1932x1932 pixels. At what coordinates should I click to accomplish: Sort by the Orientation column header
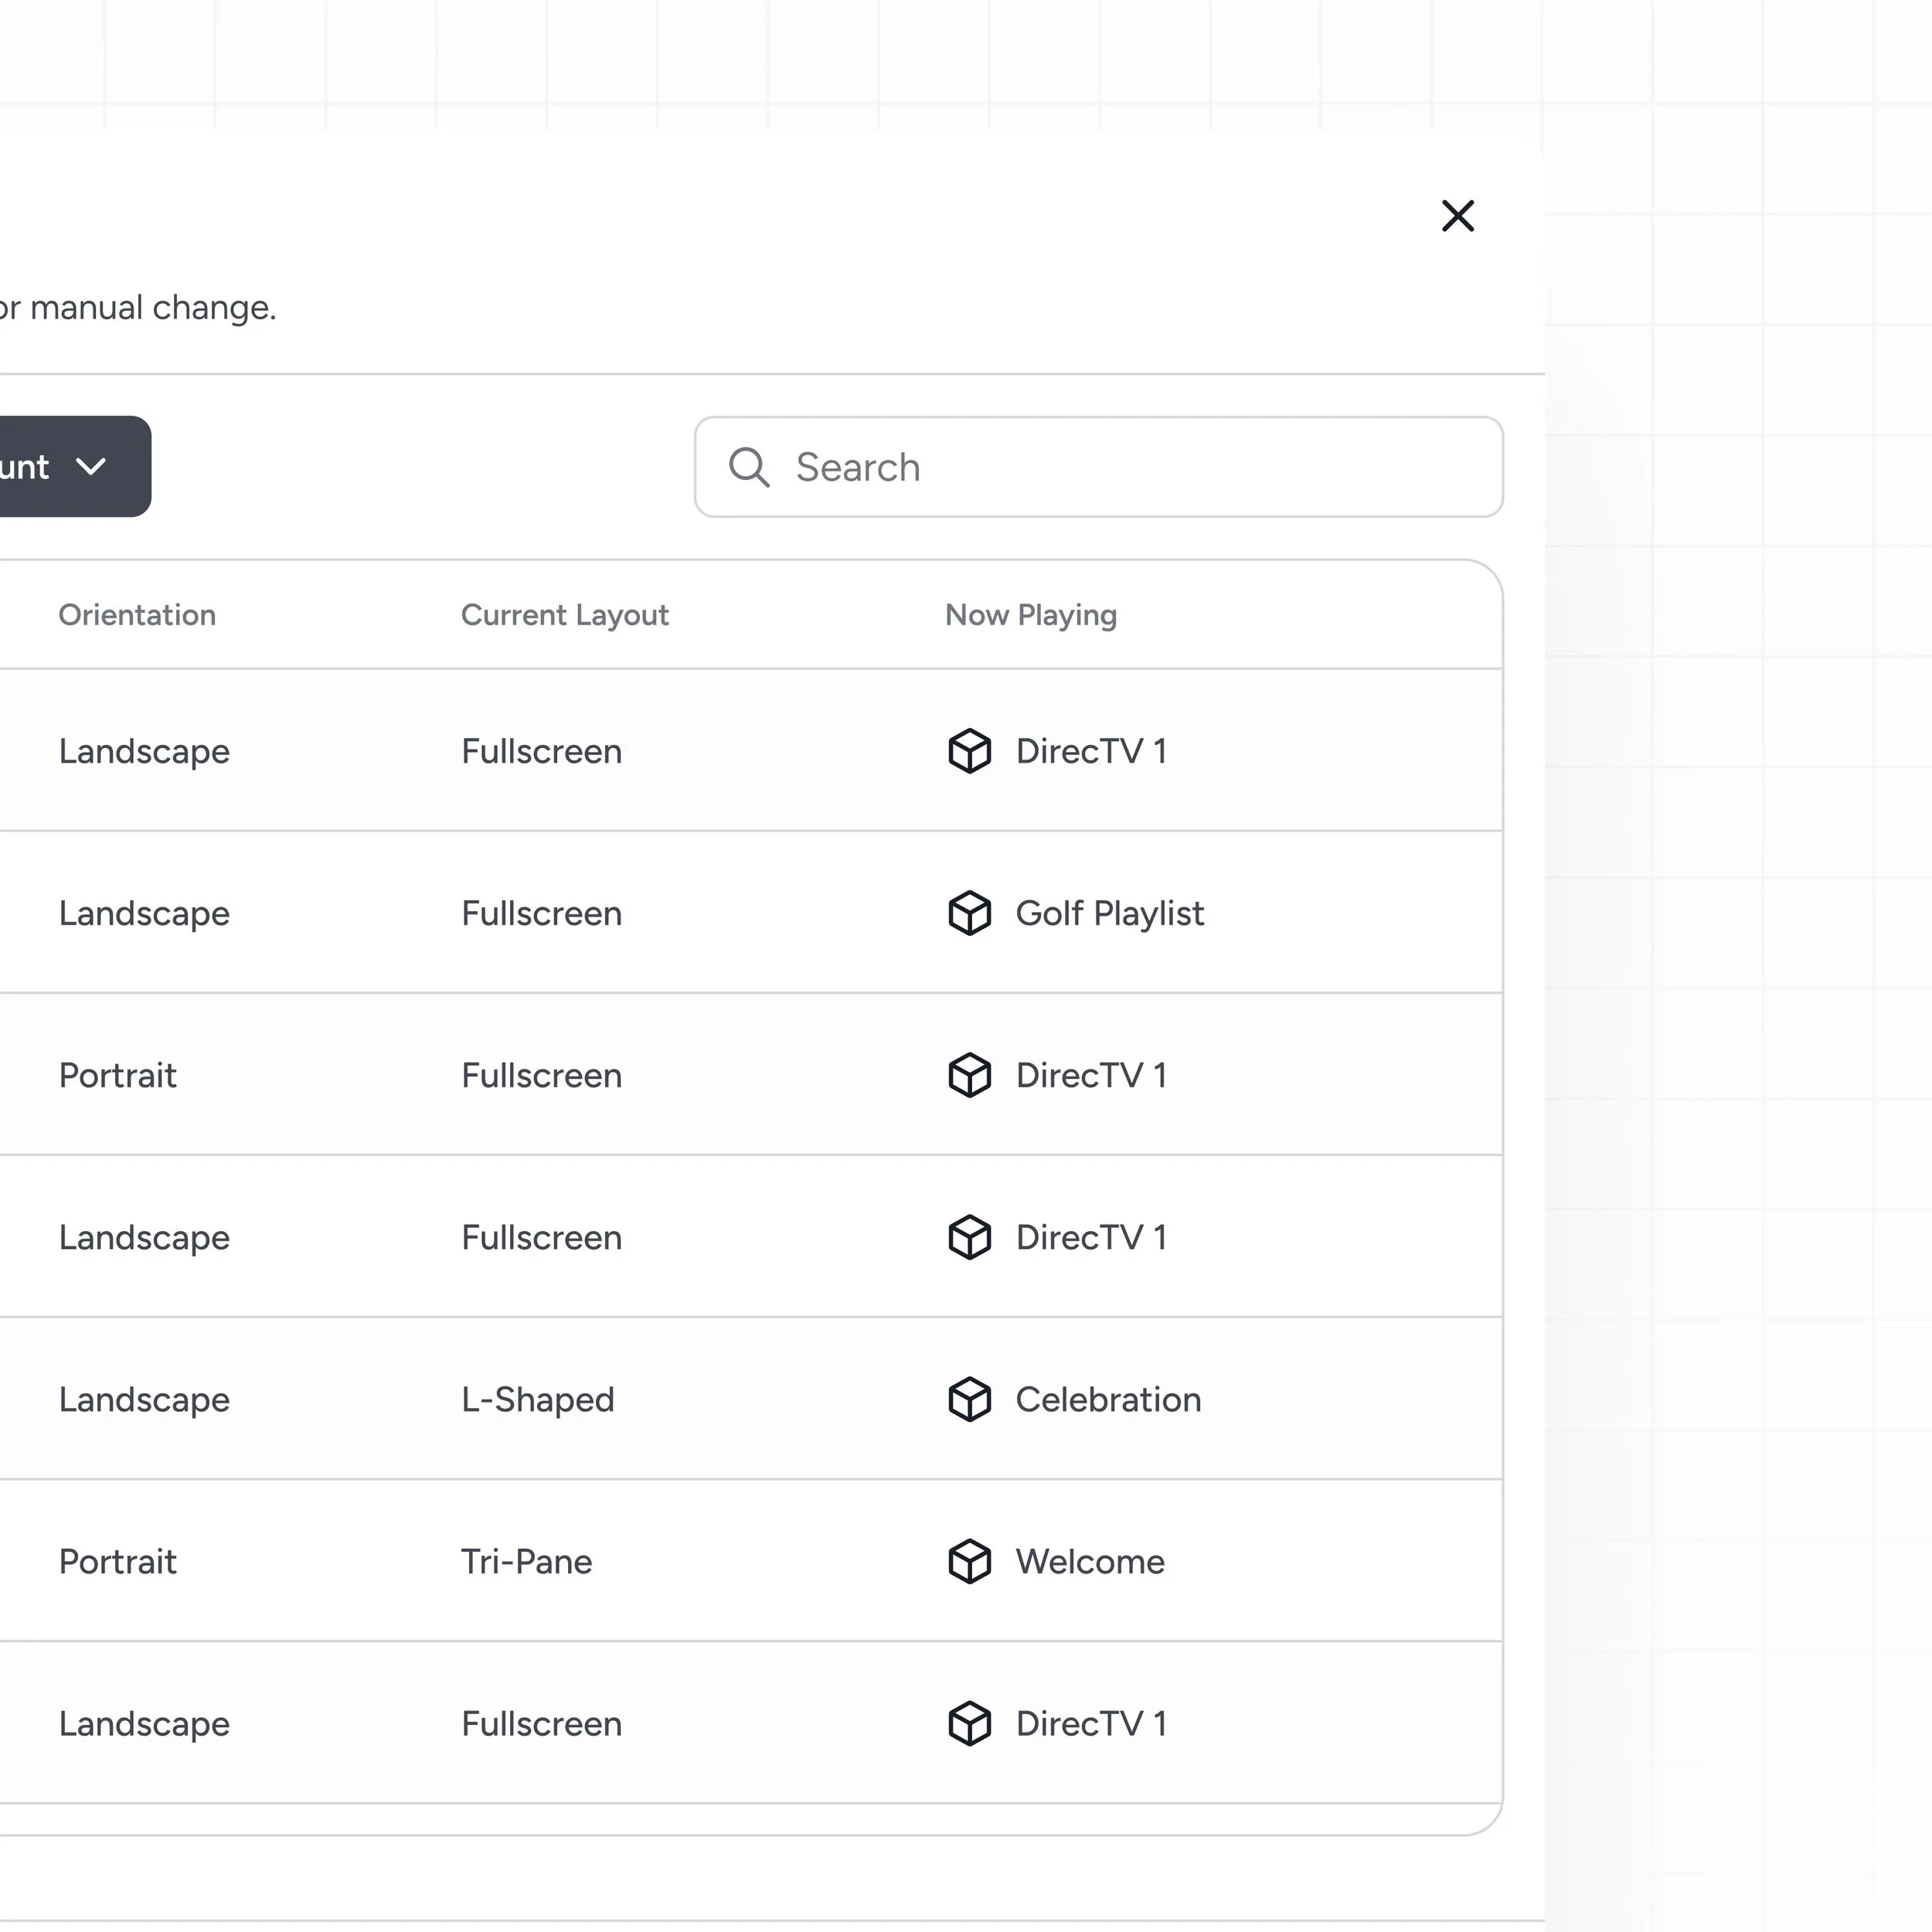[137, 615]
